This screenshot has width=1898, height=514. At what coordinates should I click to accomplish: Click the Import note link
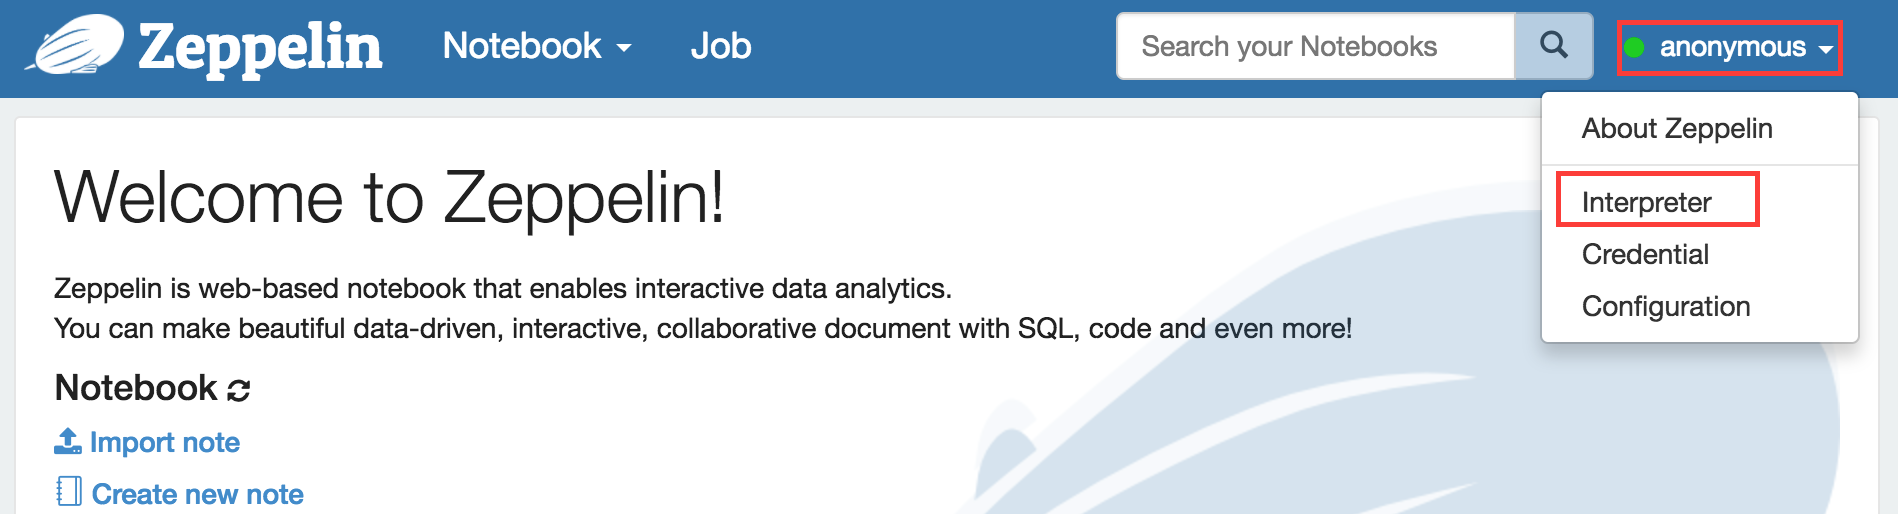coord(165,442)
